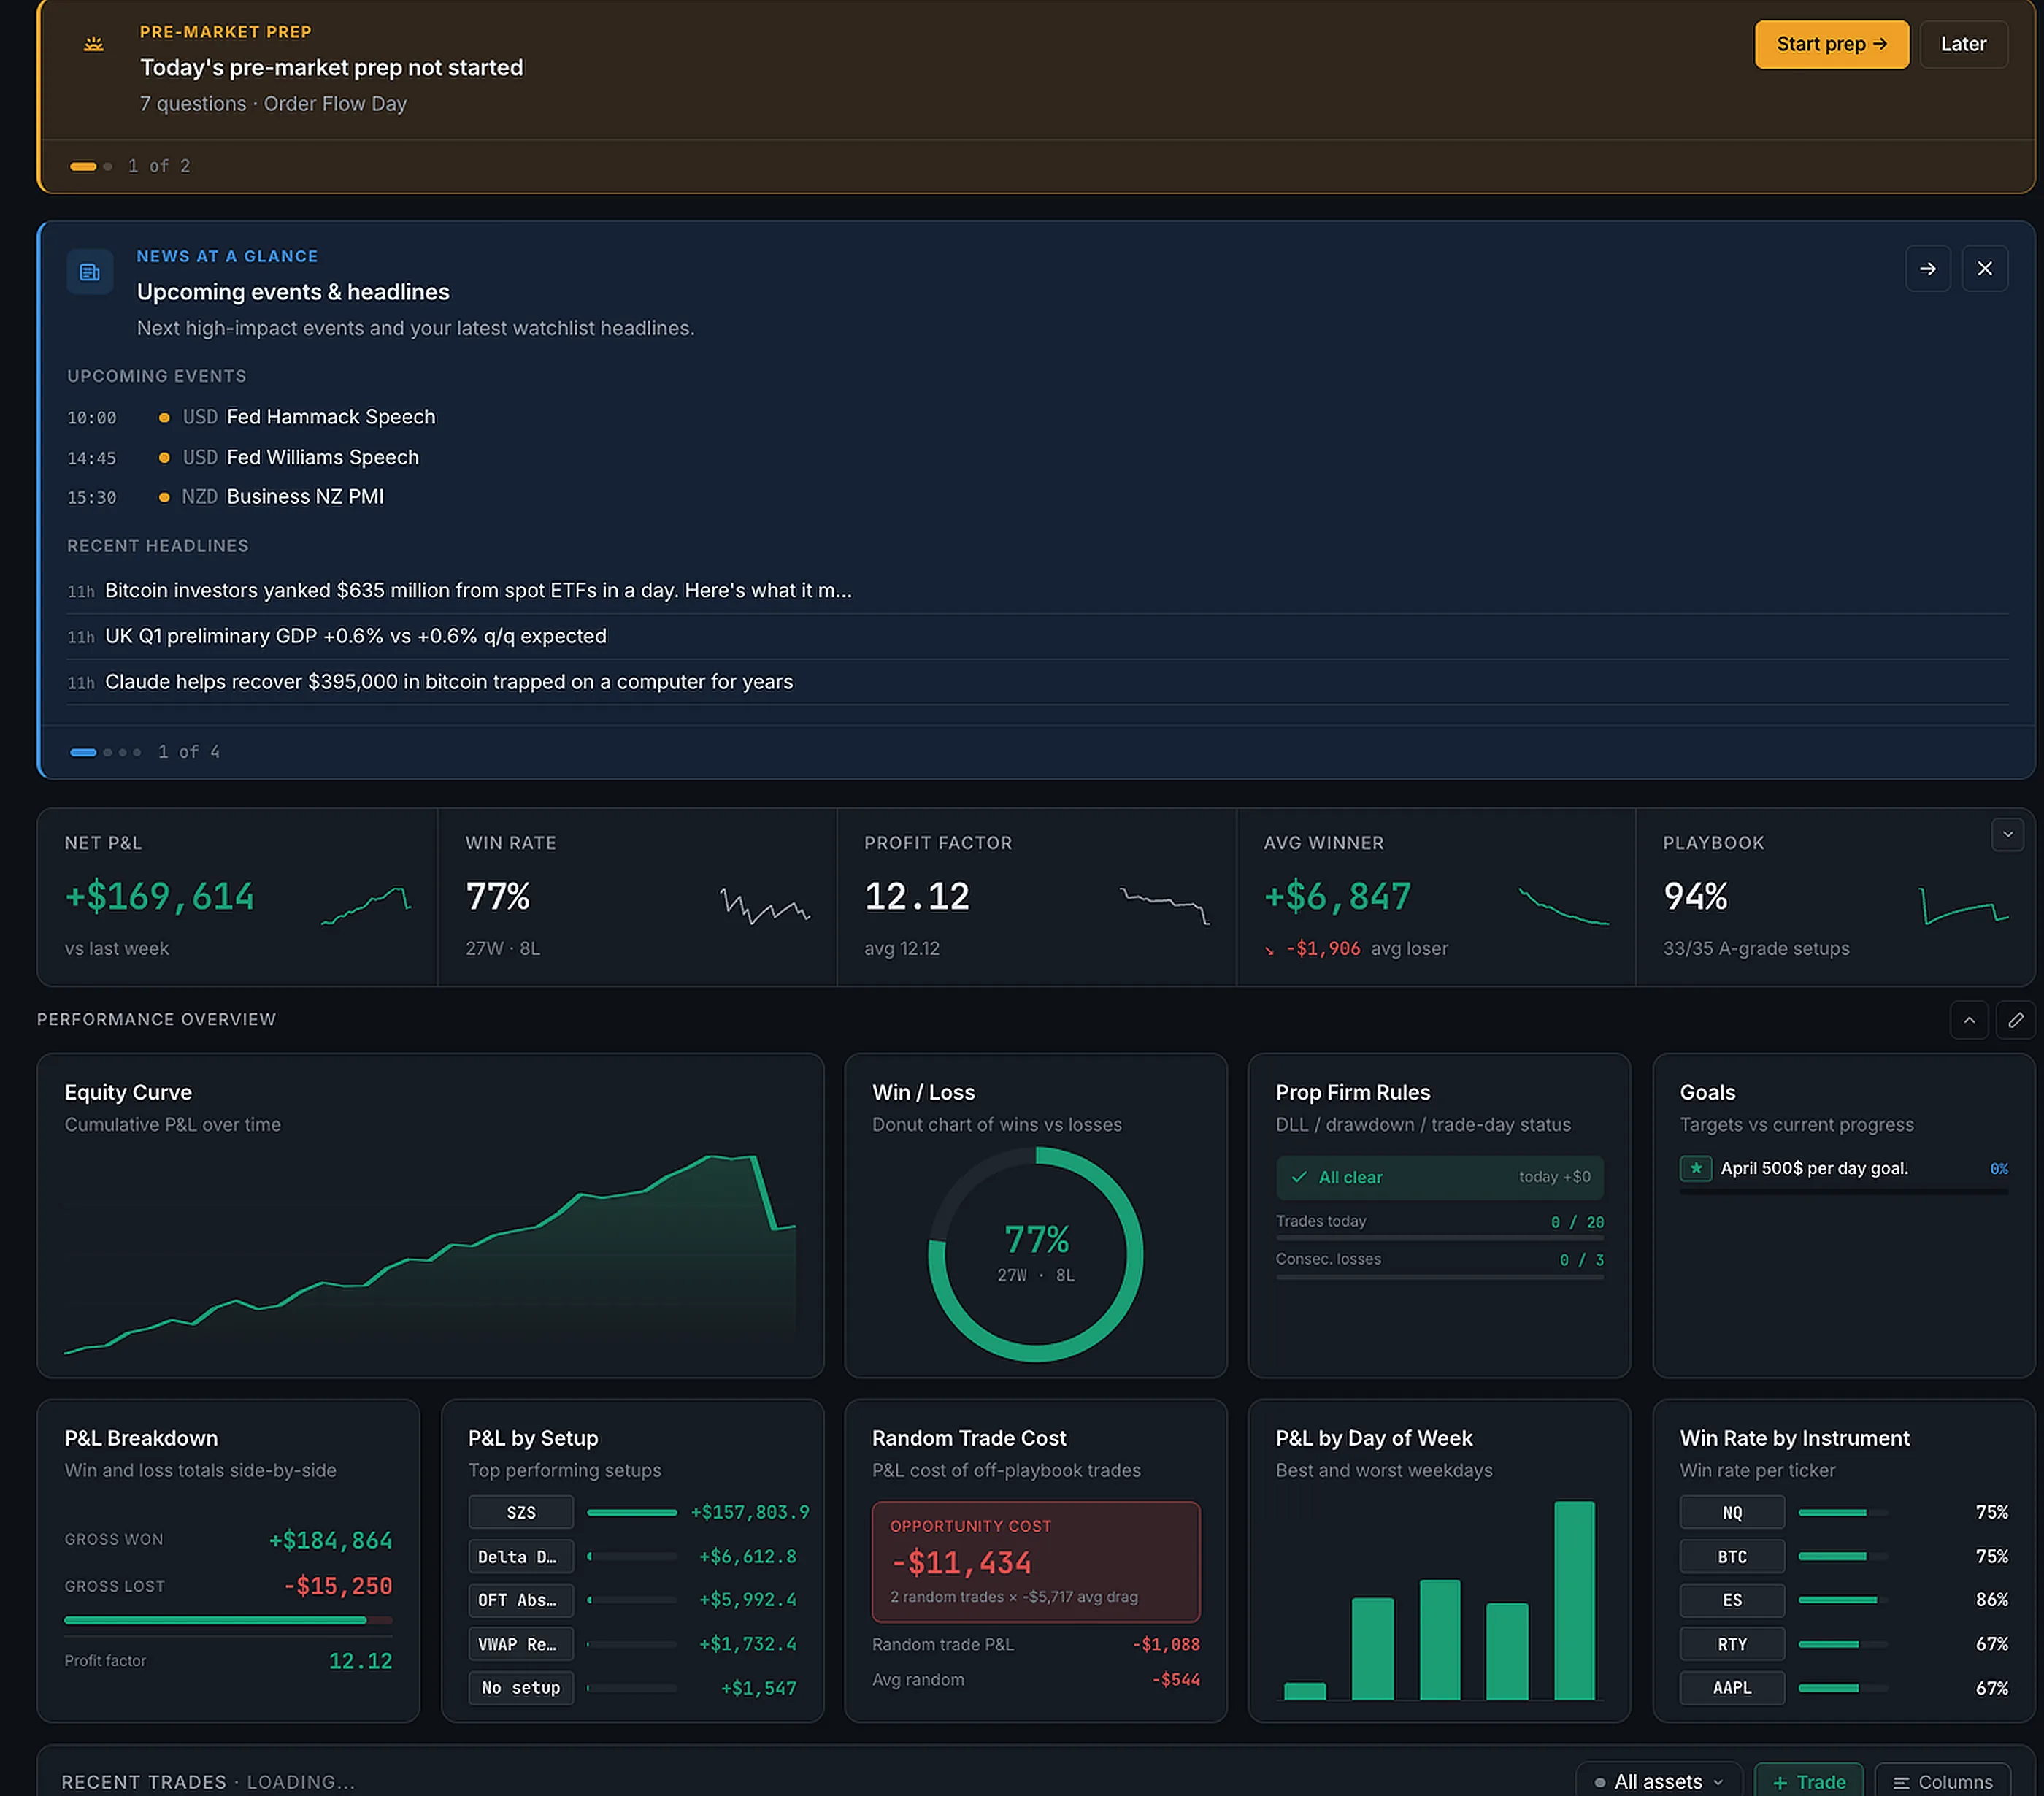Click the Opportunity Cost -$11,434 box
This screenshot has width=2044, height=1796.
click(1035, 1562)
